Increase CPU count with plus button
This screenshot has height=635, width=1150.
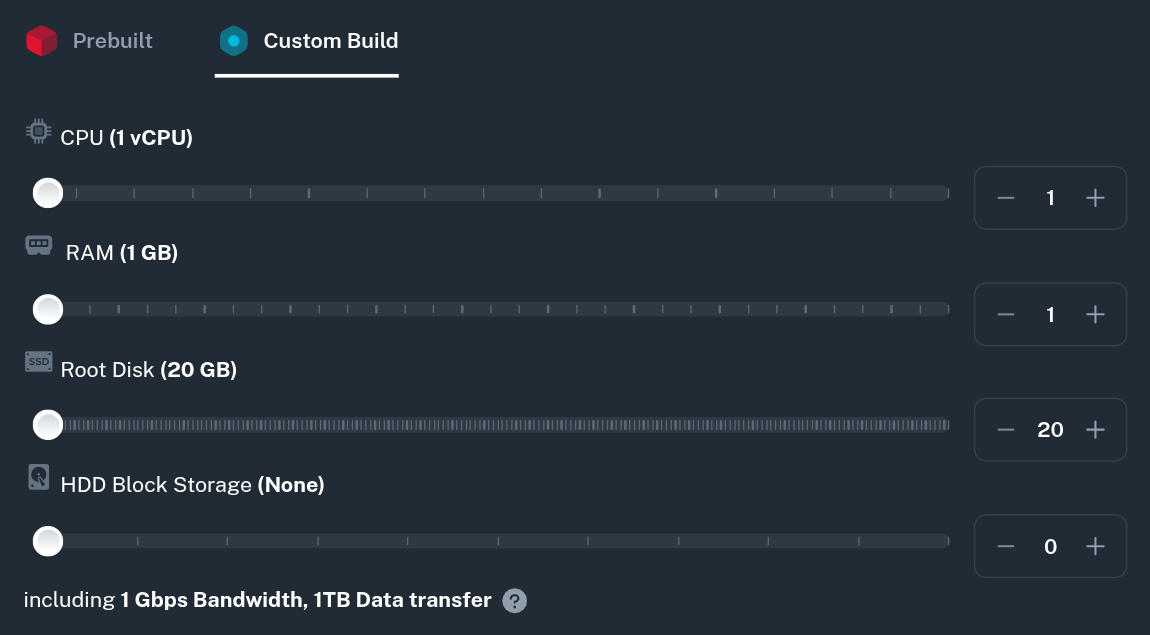point(1095,198)
